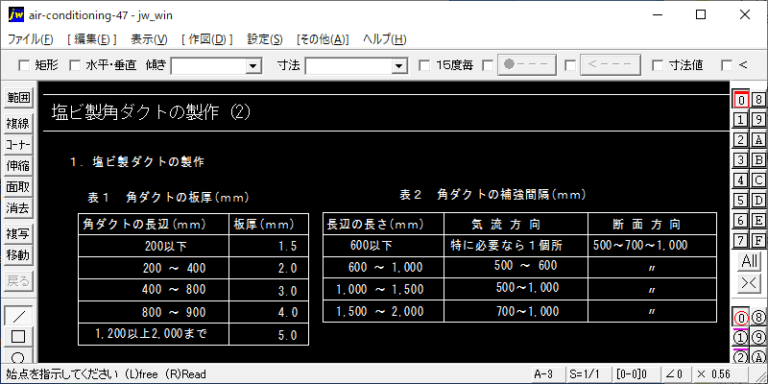Screen dimensions: 768x384
Task: Toggle the < checkbox at toolbar end
Action: [x=727, y=65]
